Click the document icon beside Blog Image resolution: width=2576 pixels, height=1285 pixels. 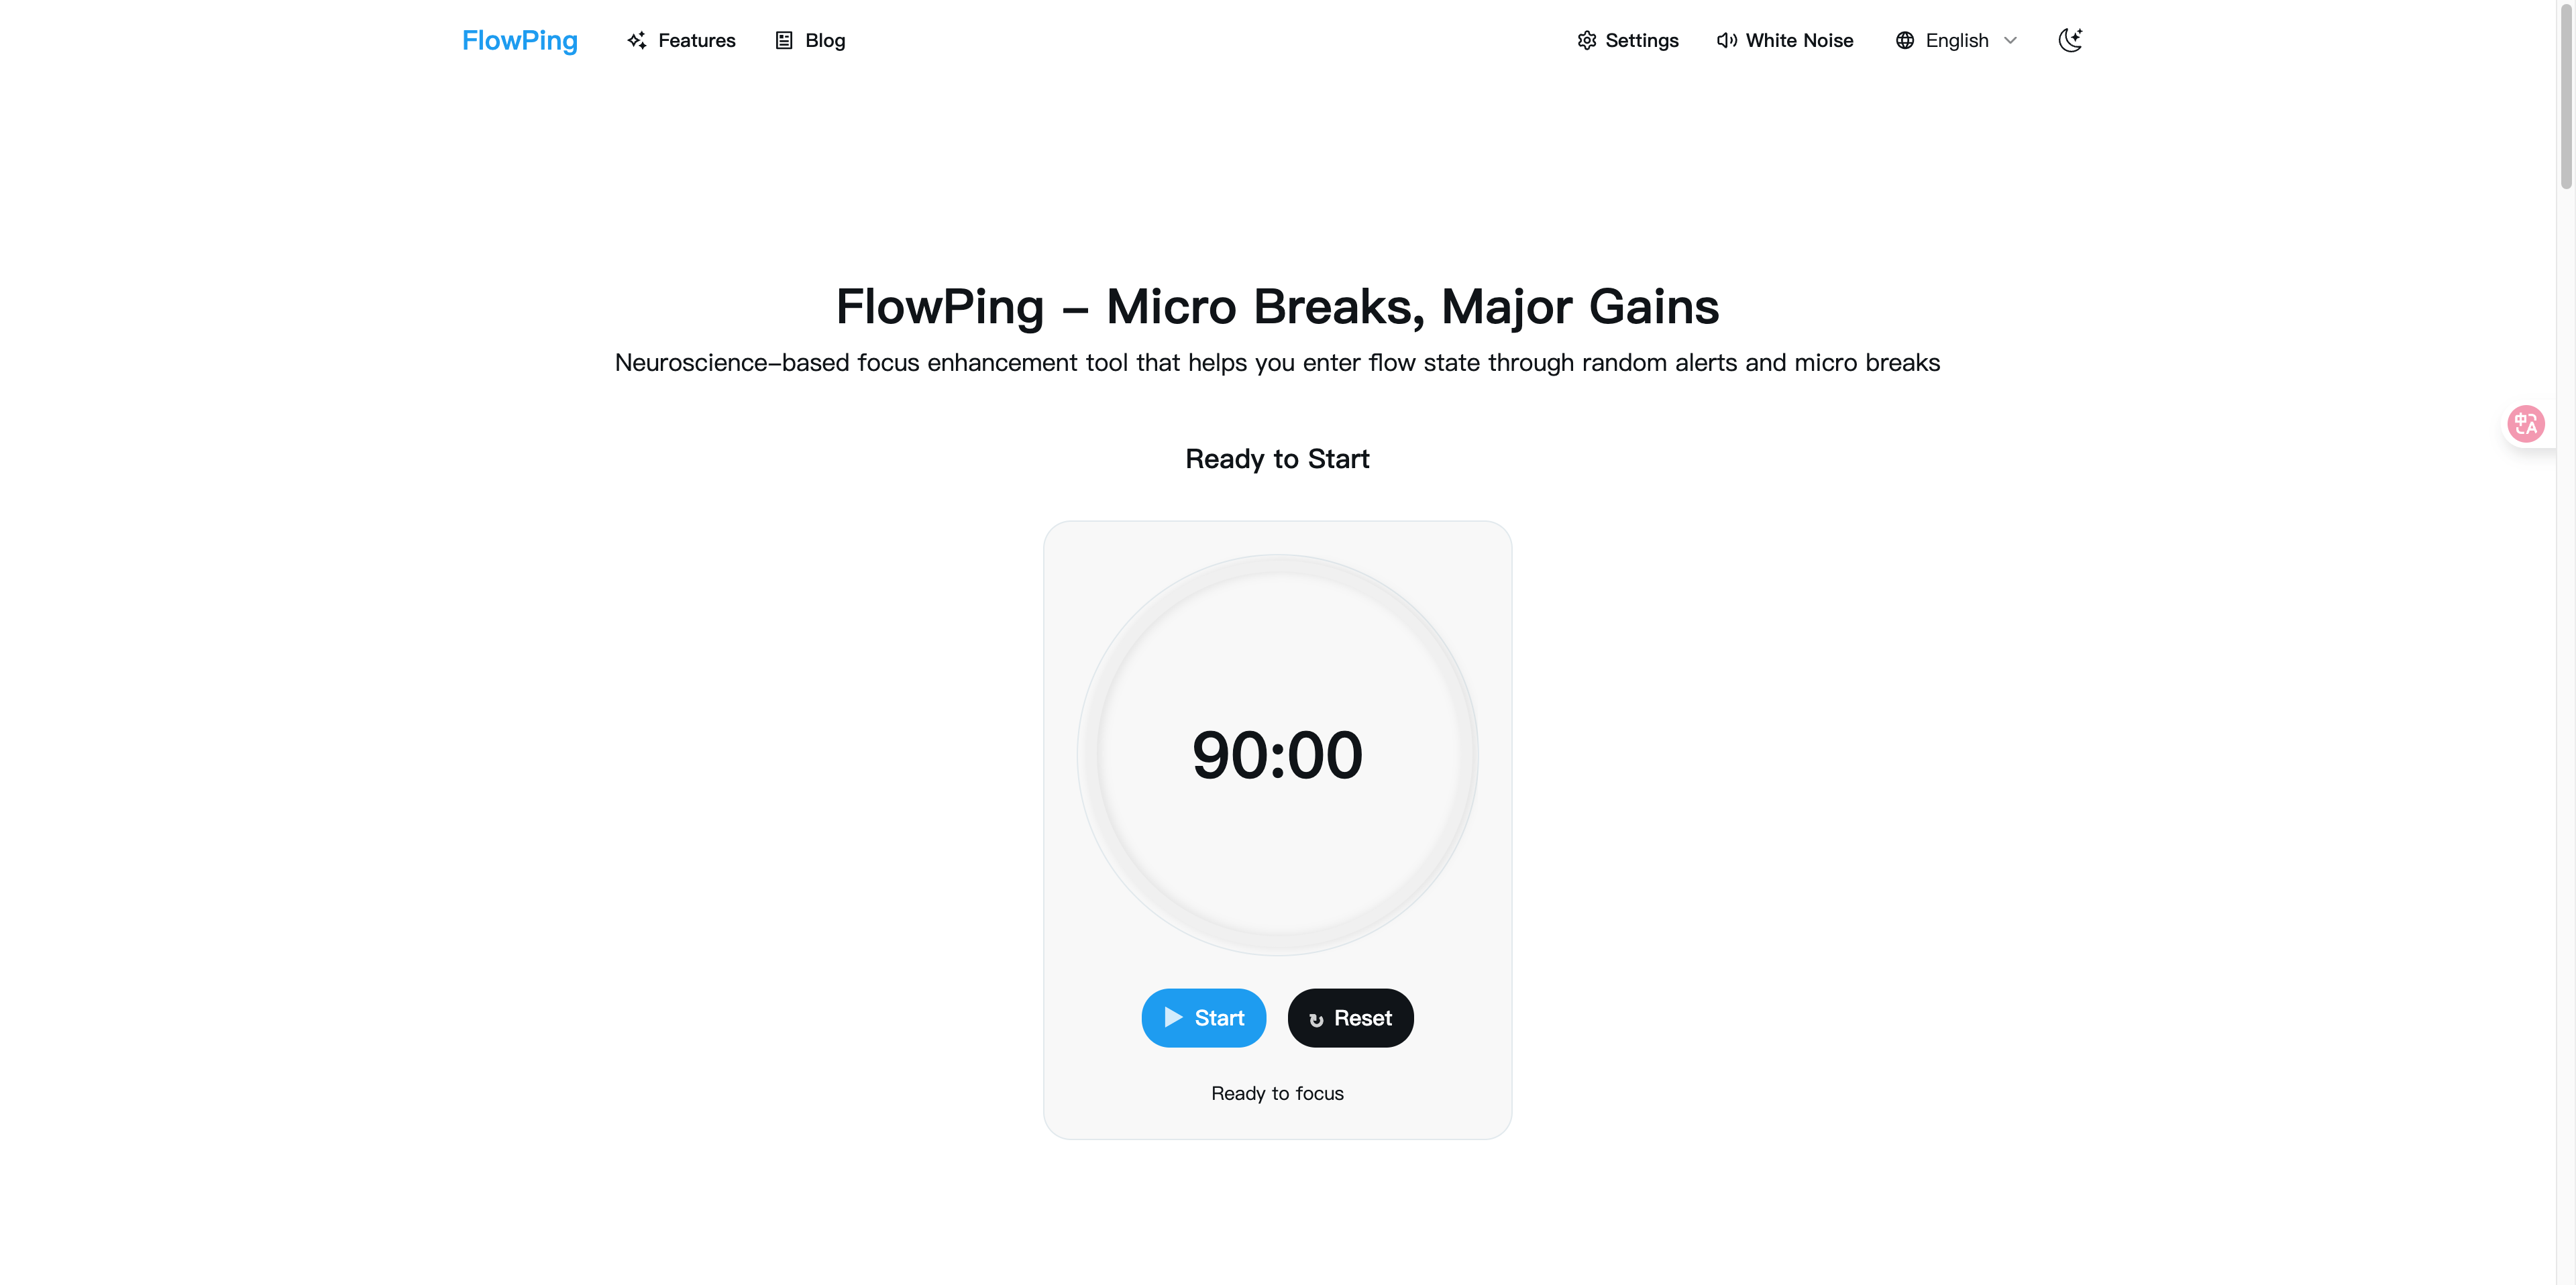pyautogui.click(x=784, y=41)
